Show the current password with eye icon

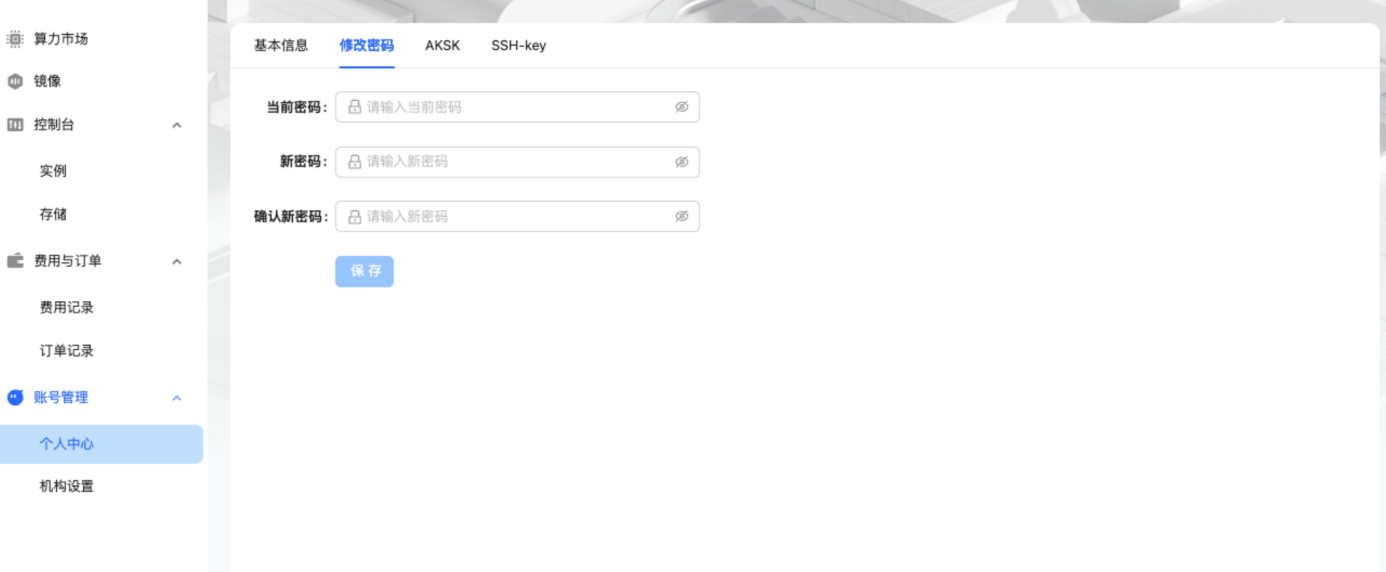[682, 107]
